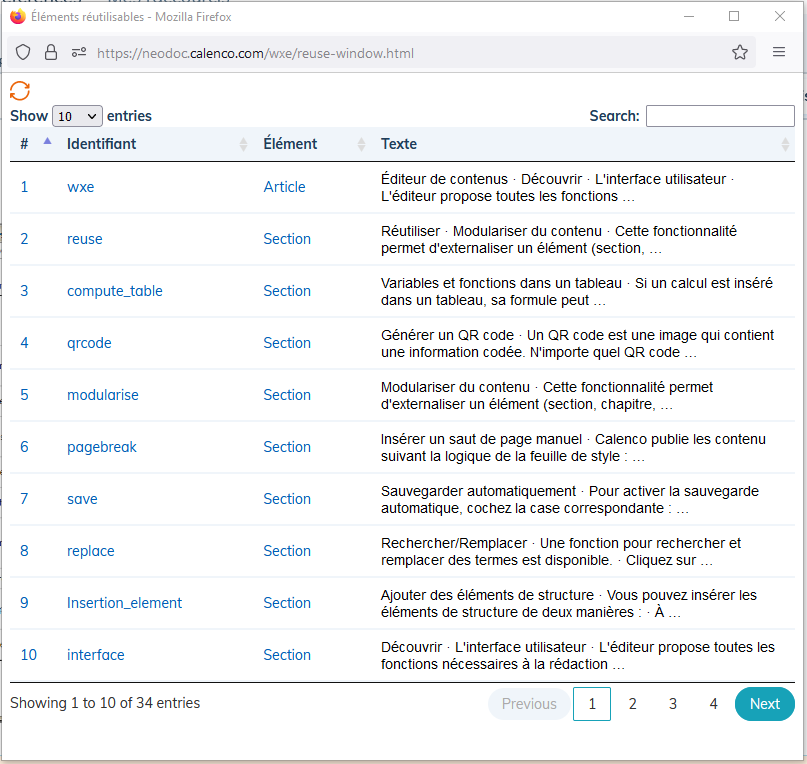This screenshot has width=807, height=764.
Task: Sort by the # column arrow
Action: [47, 141]
